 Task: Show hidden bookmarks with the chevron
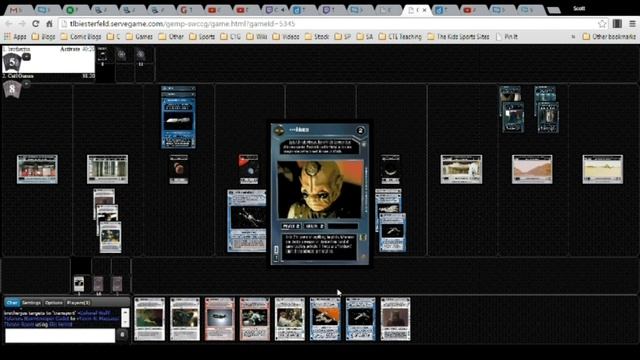point(573,37)
